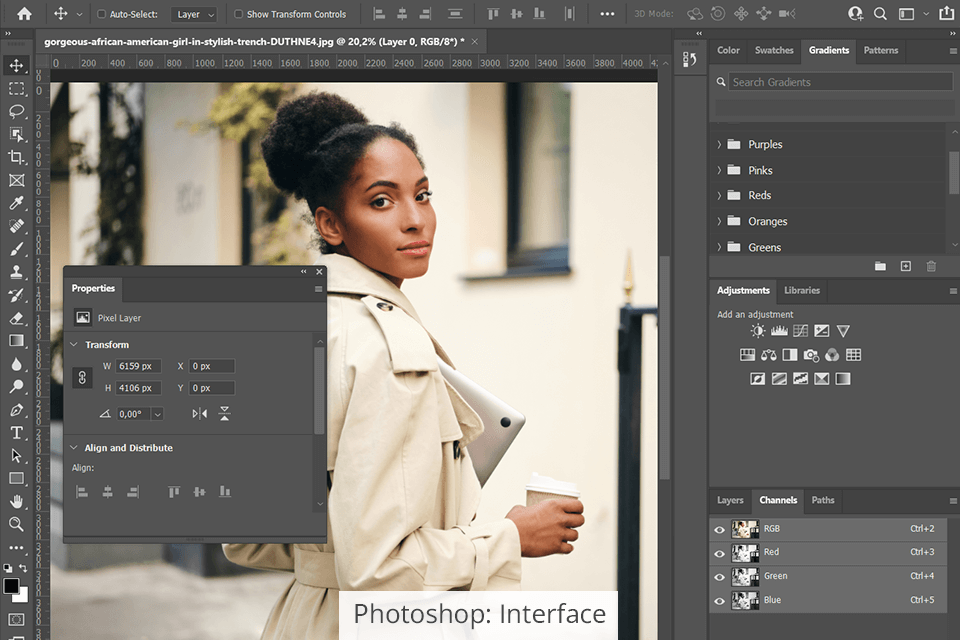Add a Curves adjustment

(800, 331)
